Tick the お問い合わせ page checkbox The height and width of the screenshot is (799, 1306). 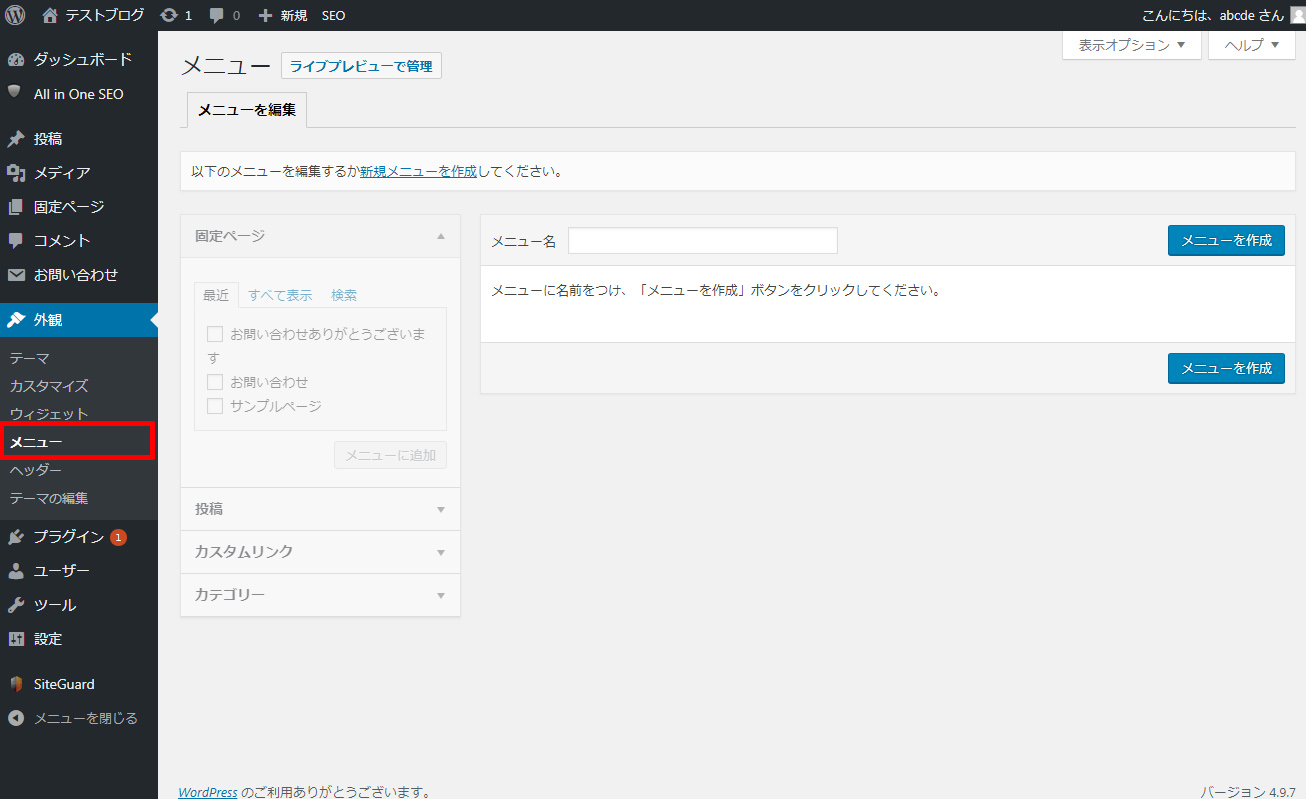(215, 382)
